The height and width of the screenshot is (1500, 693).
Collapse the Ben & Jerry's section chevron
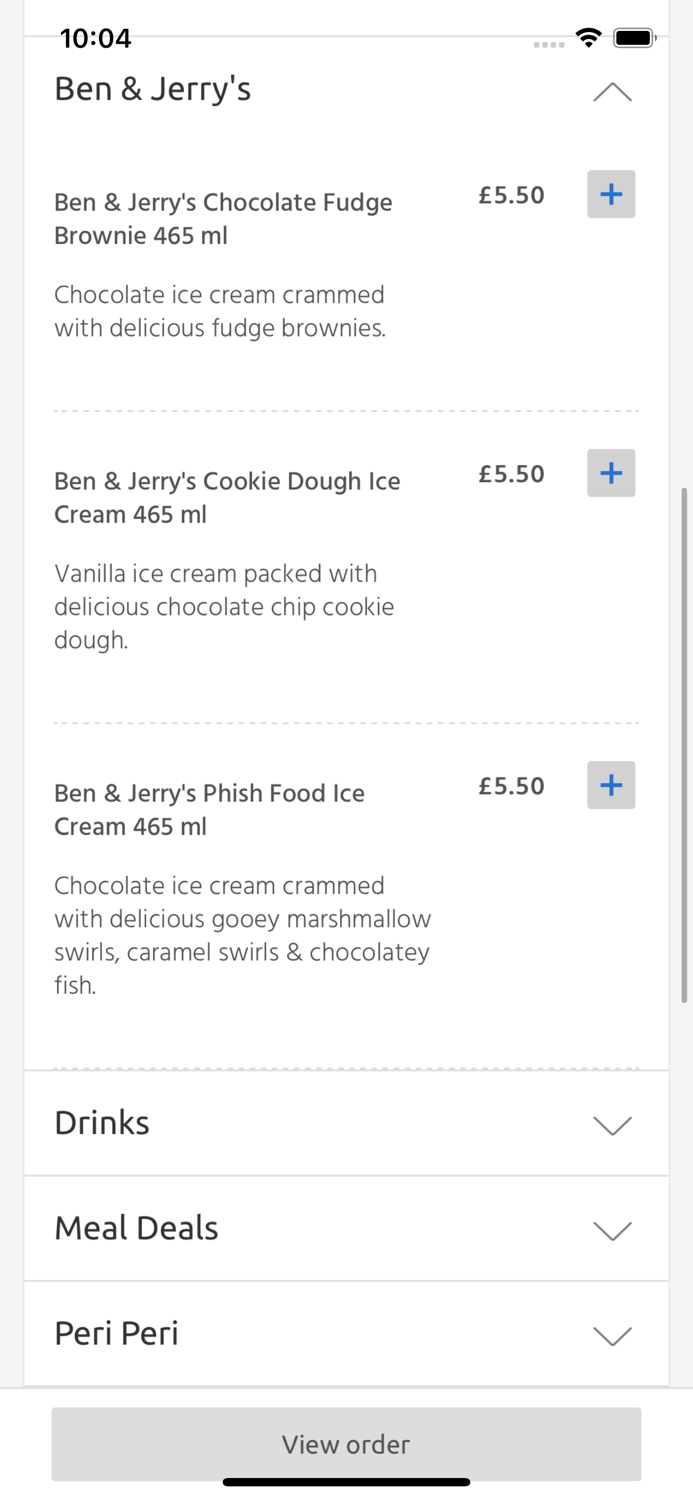coord(612,93)
